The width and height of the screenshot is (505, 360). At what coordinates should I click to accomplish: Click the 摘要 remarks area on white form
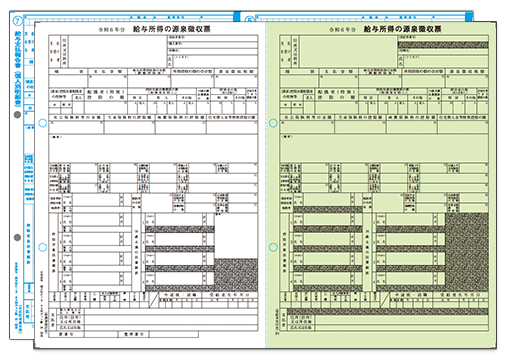pos(153,148)
